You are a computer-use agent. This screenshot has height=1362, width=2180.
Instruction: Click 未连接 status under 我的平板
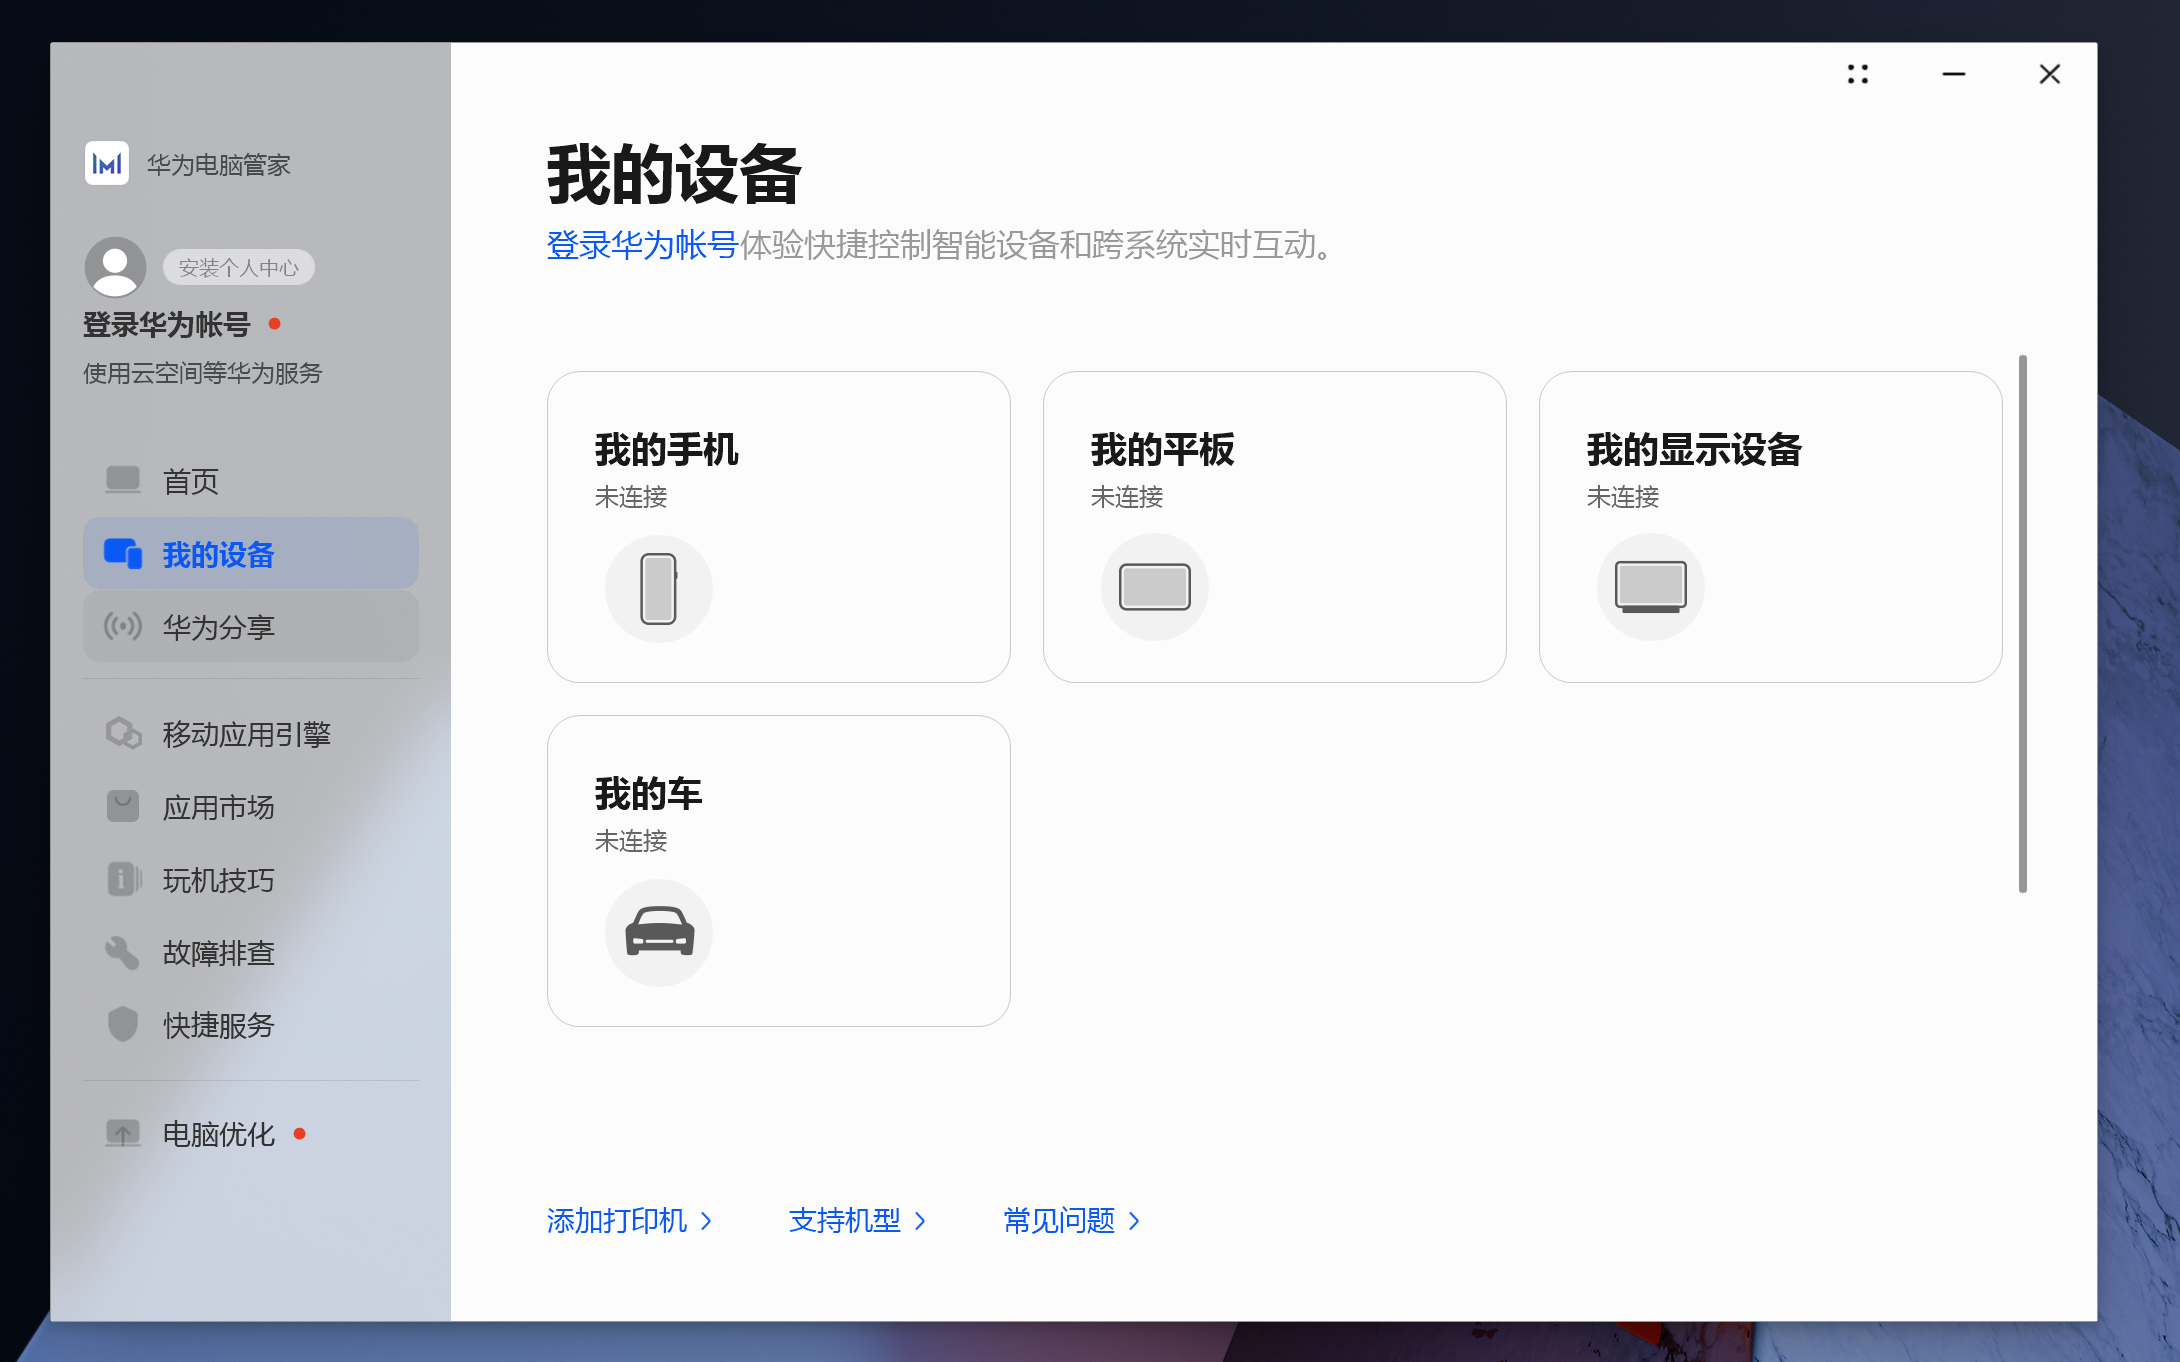point(1127,497)
